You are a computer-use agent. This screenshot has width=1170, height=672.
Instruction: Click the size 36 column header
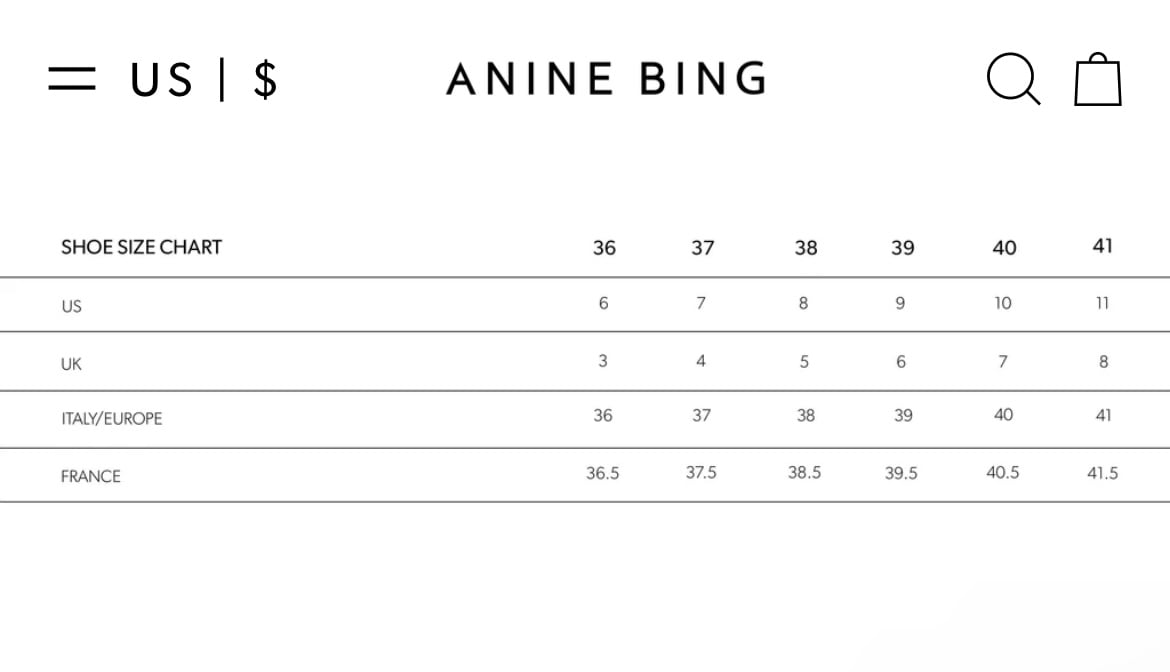[x=604, y=247]
